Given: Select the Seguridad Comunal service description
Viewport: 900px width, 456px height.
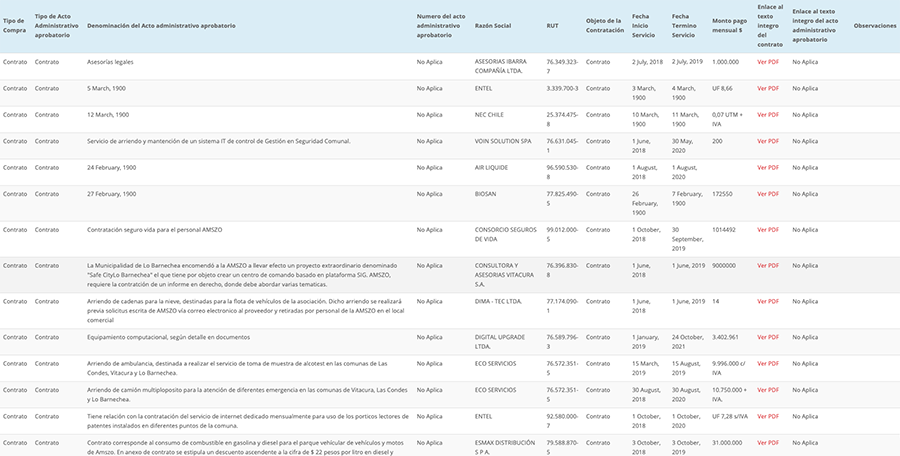Looking at the screenshot, I should coord(219,141).
